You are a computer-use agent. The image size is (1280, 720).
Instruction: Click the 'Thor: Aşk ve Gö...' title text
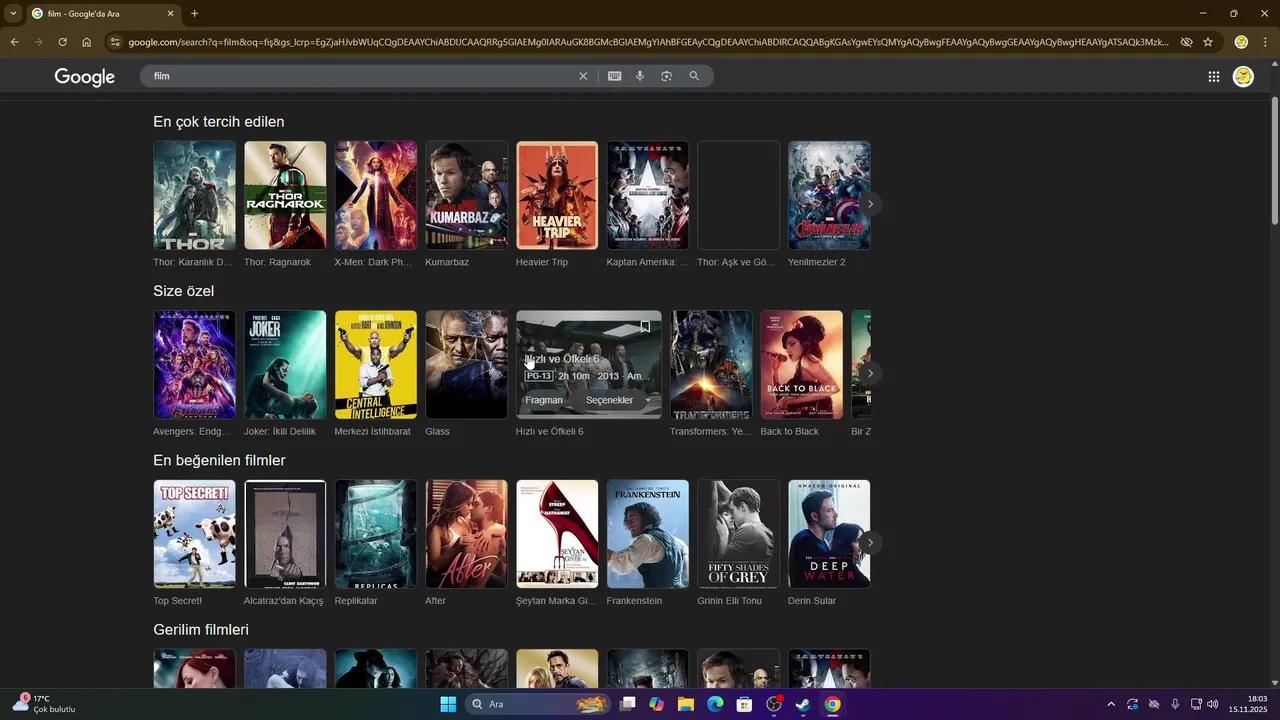(736, 262)
